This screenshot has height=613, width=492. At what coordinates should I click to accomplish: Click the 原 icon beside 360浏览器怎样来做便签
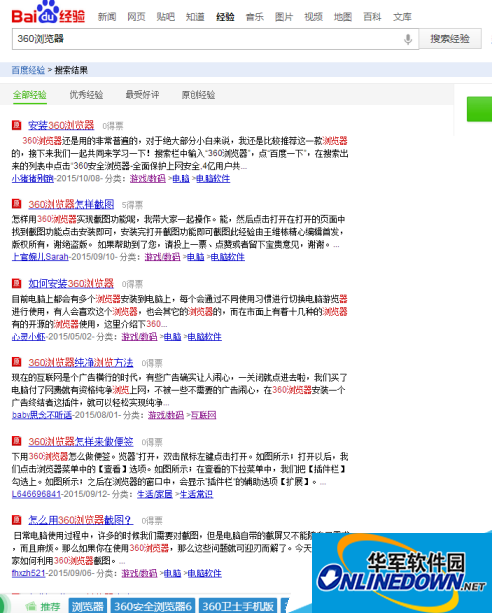(16, 441)
